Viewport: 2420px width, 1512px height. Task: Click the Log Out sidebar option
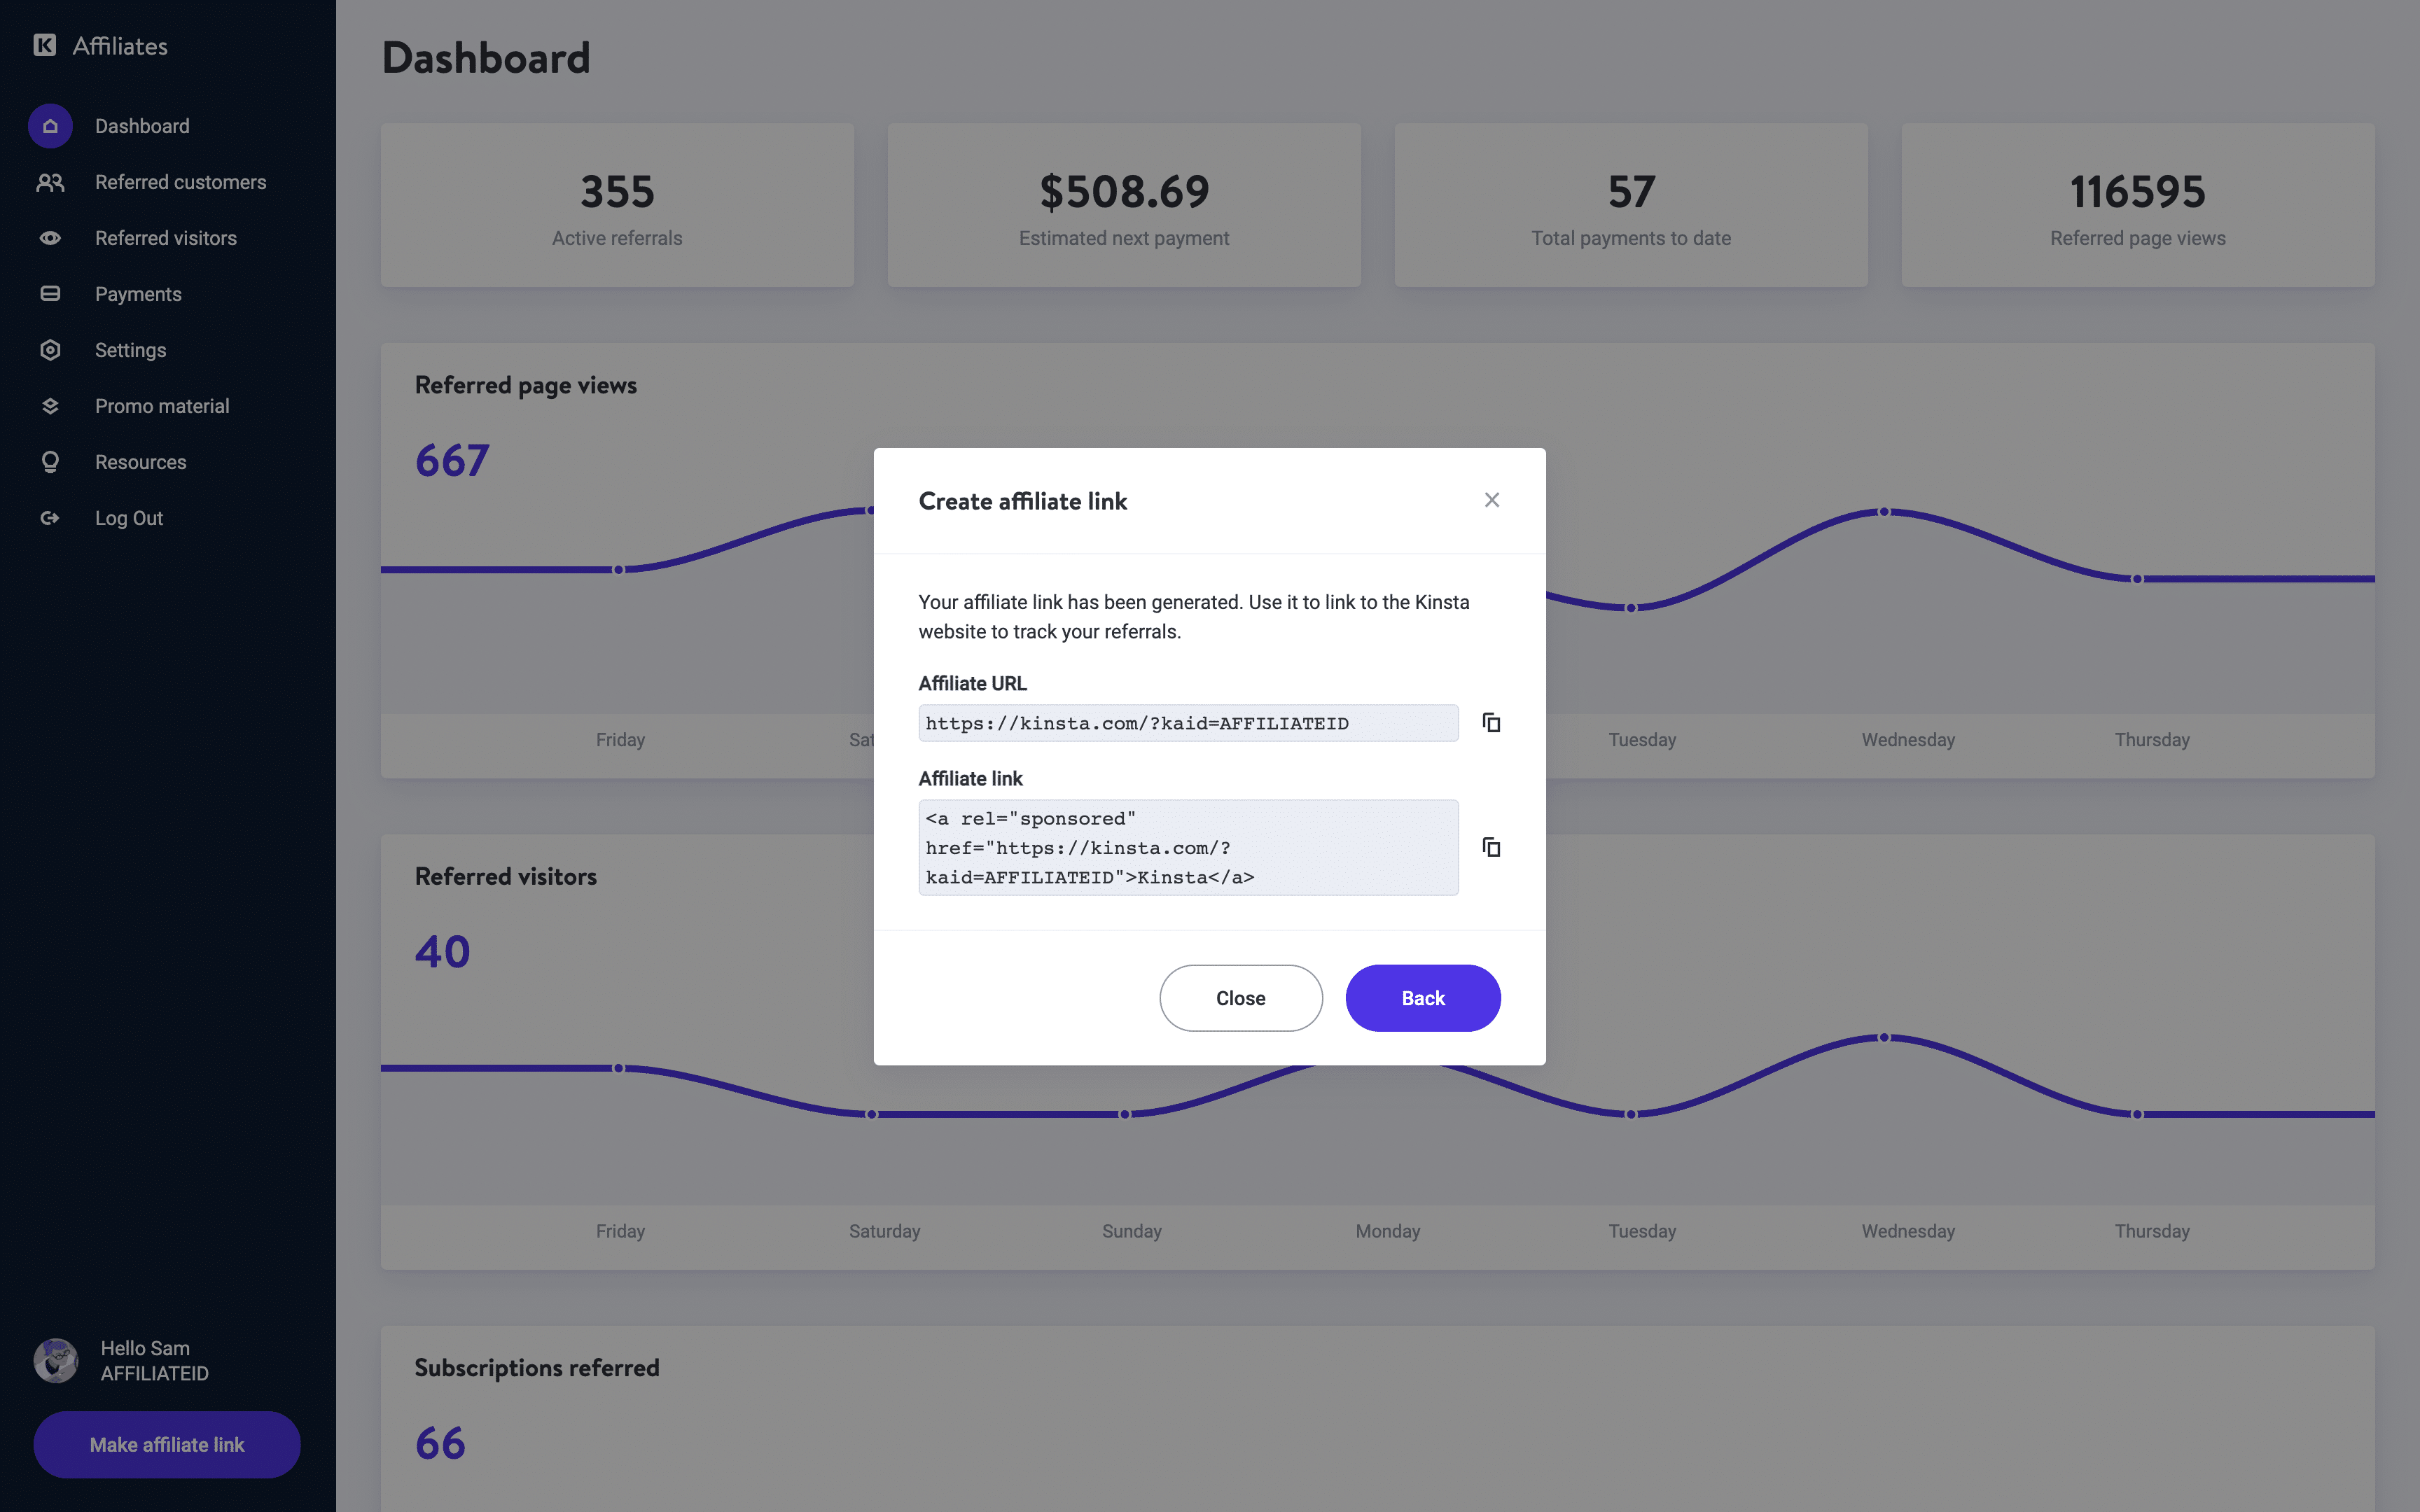point(129,517)
